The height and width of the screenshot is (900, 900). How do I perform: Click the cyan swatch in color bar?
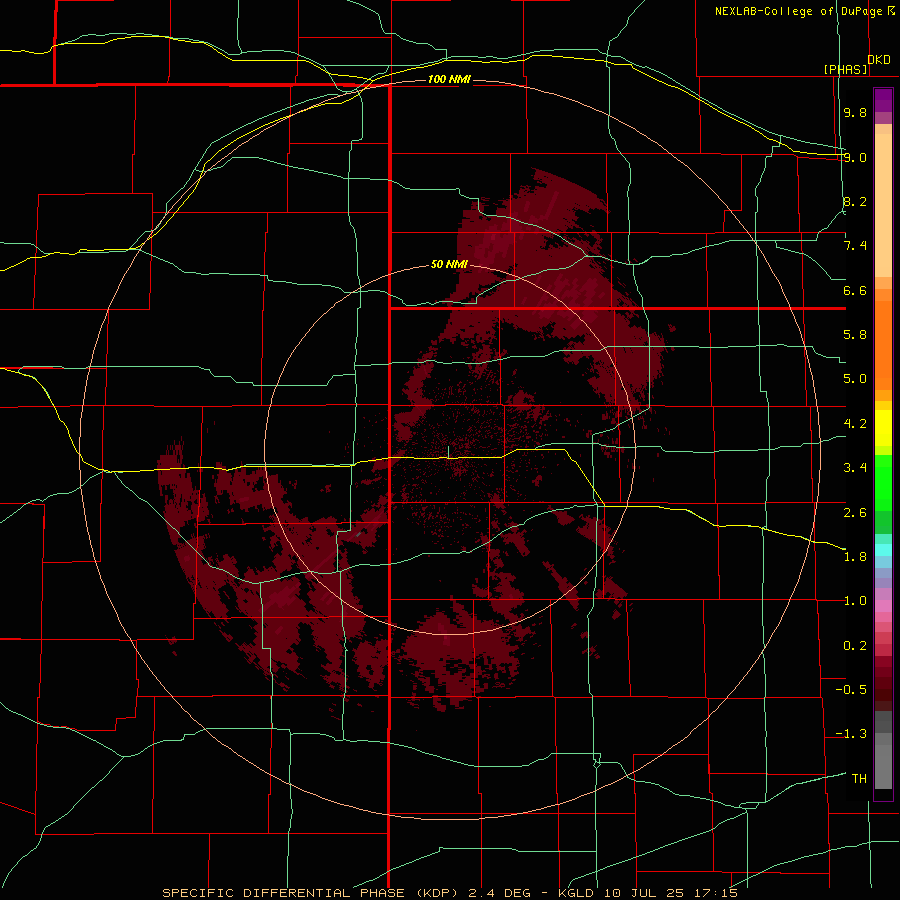883,550
